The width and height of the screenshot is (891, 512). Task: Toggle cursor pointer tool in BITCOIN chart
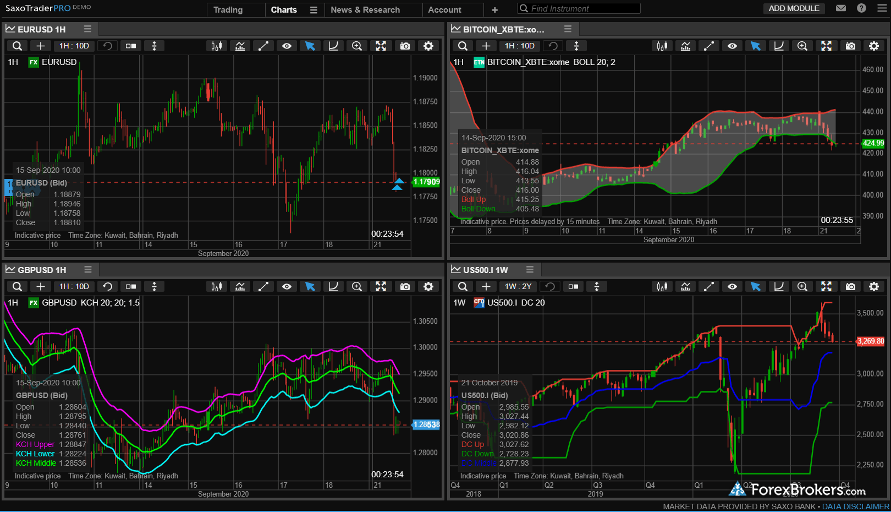(x=755, y=46)
